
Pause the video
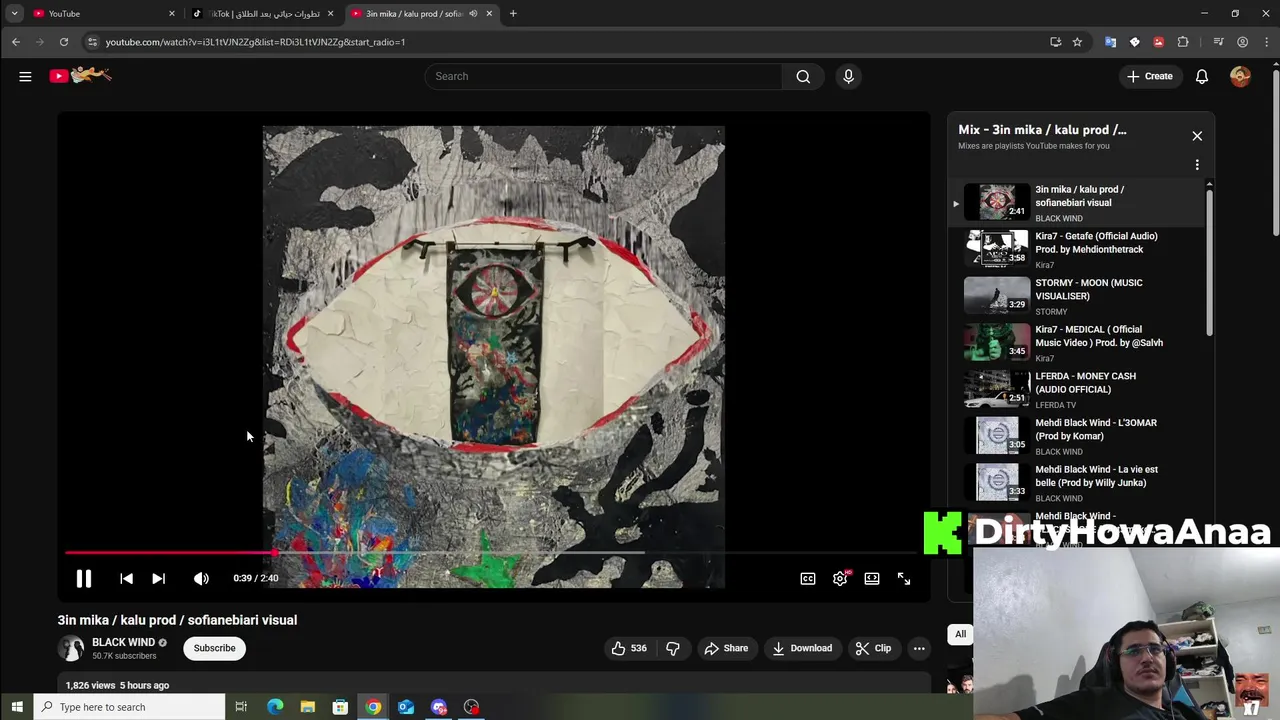coord(84,578)
